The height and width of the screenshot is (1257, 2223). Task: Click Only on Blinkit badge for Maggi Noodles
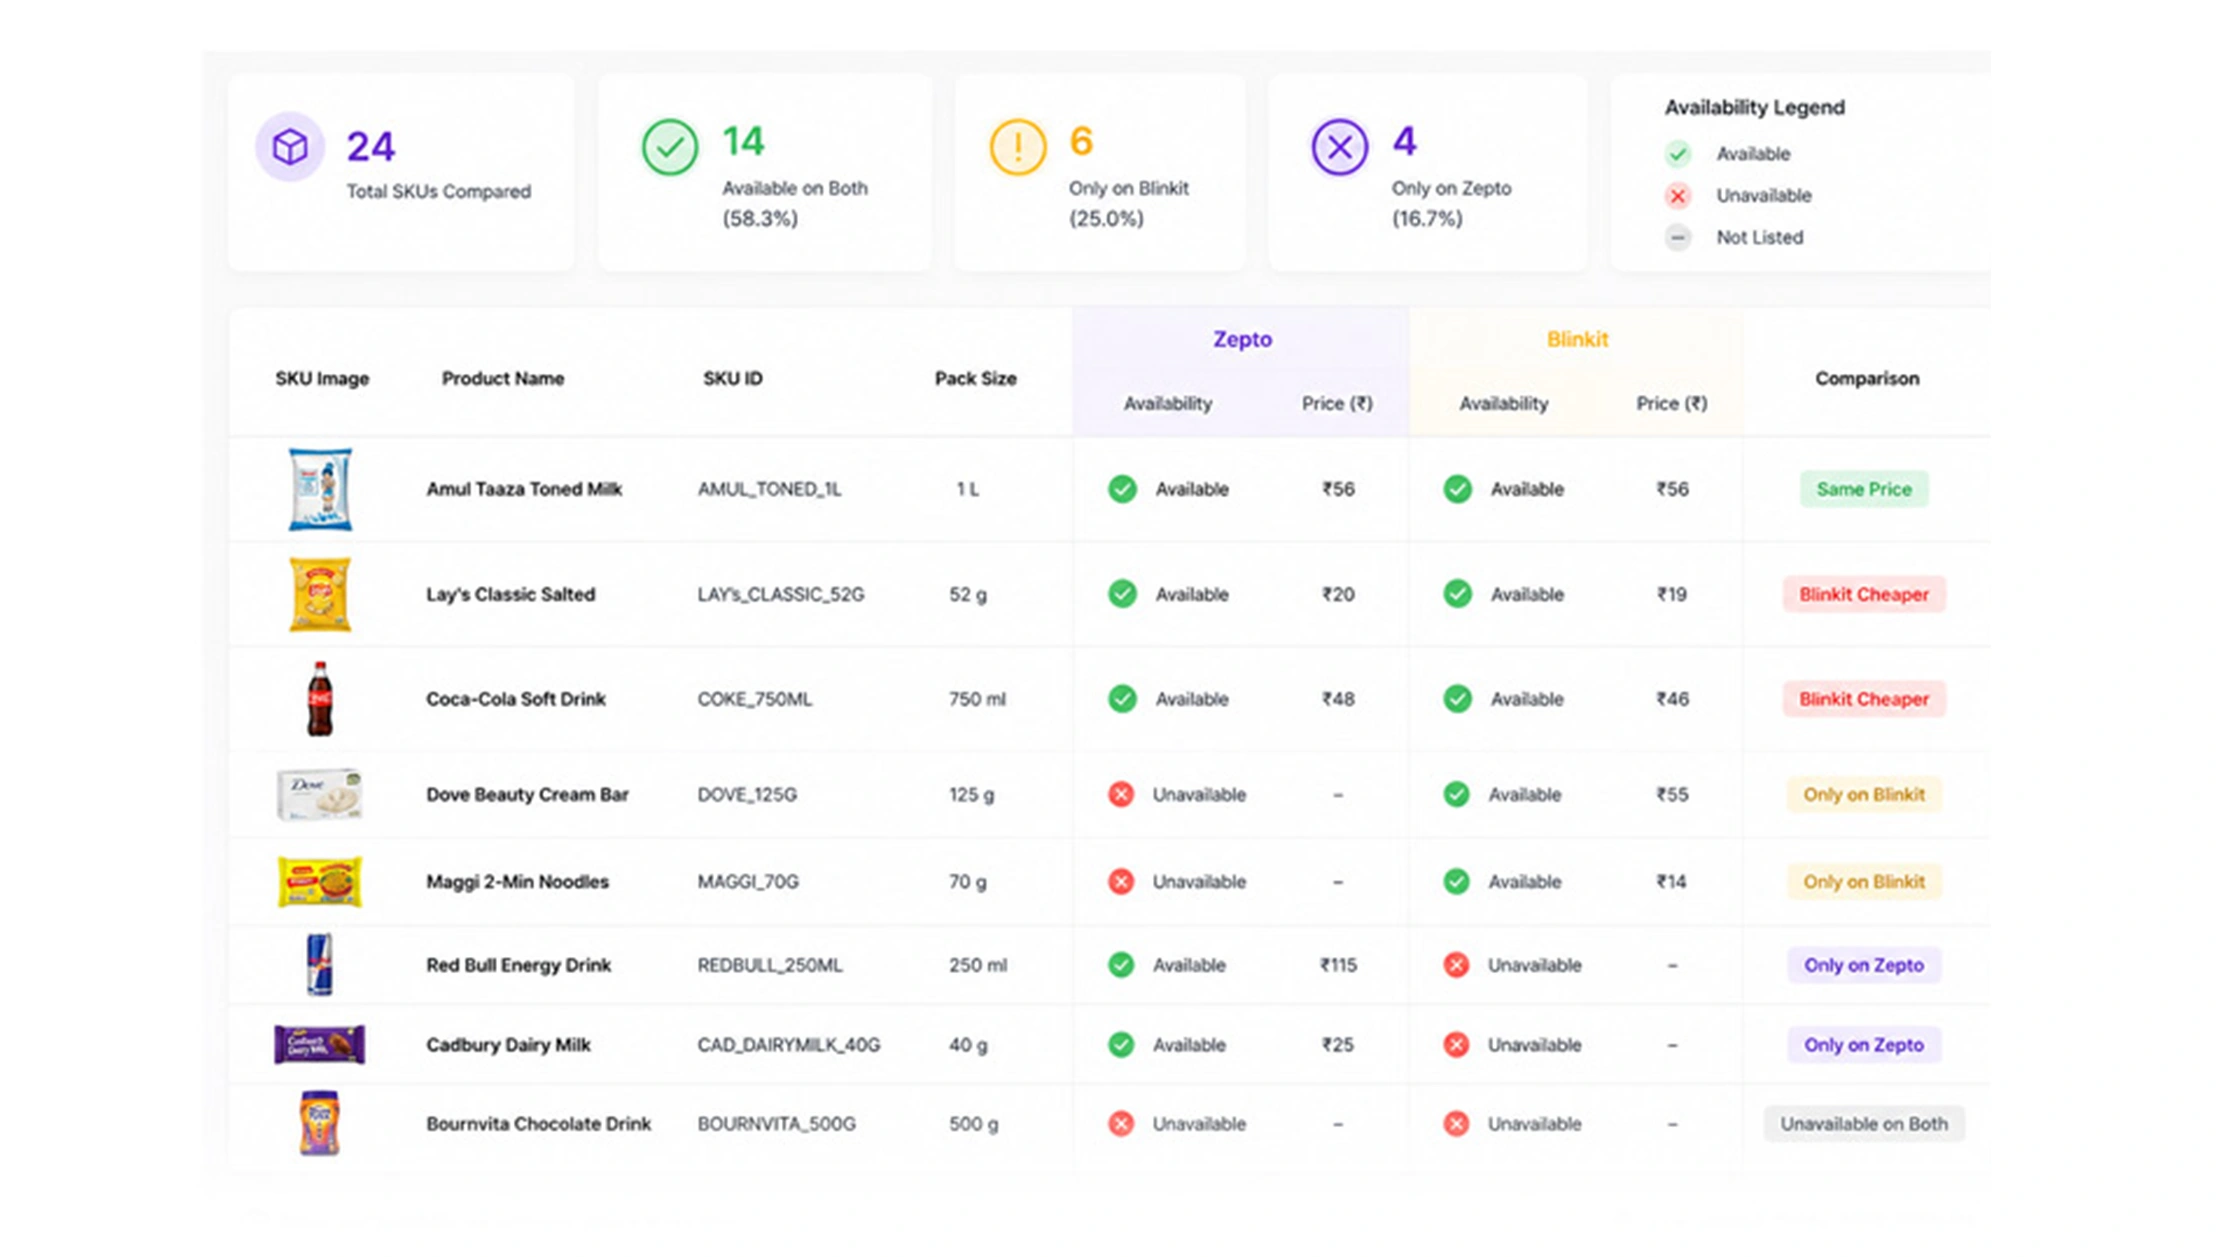1864,882
